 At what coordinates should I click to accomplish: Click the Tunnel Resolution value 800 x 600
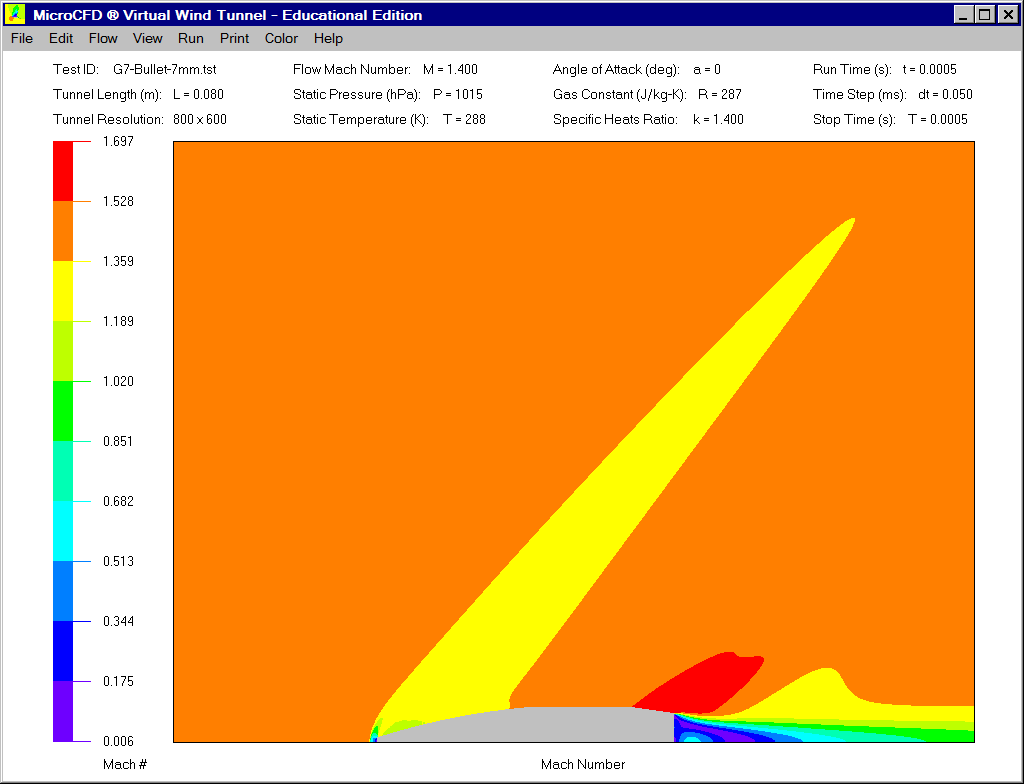[x=200, y=120]
